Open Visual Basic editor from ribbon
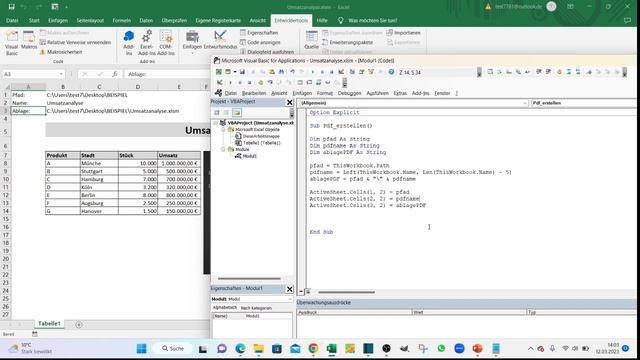The width and height of the screenshot is (640, 360). click(11, 42)
